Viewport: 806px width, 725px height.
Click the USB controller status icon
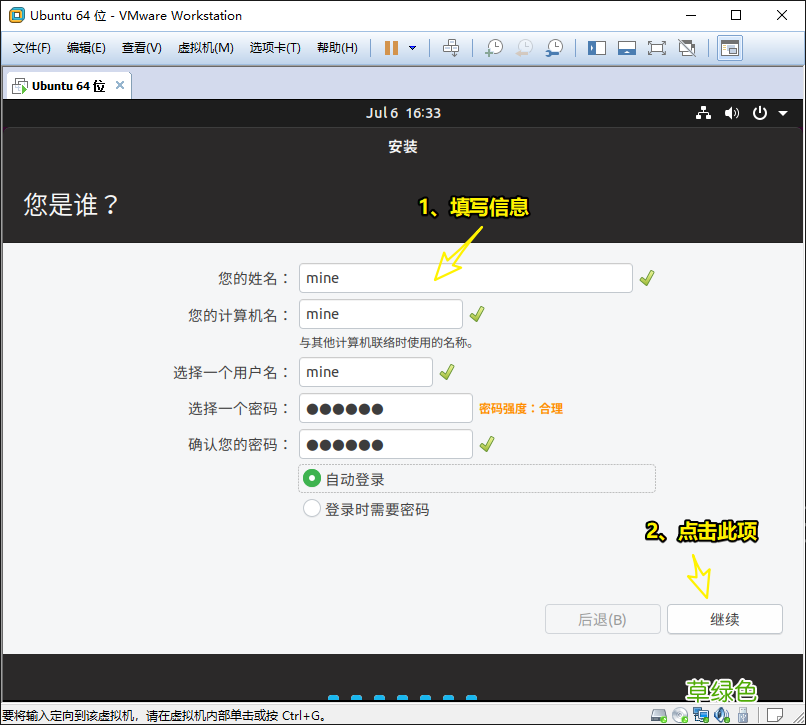tap(743, 715)
